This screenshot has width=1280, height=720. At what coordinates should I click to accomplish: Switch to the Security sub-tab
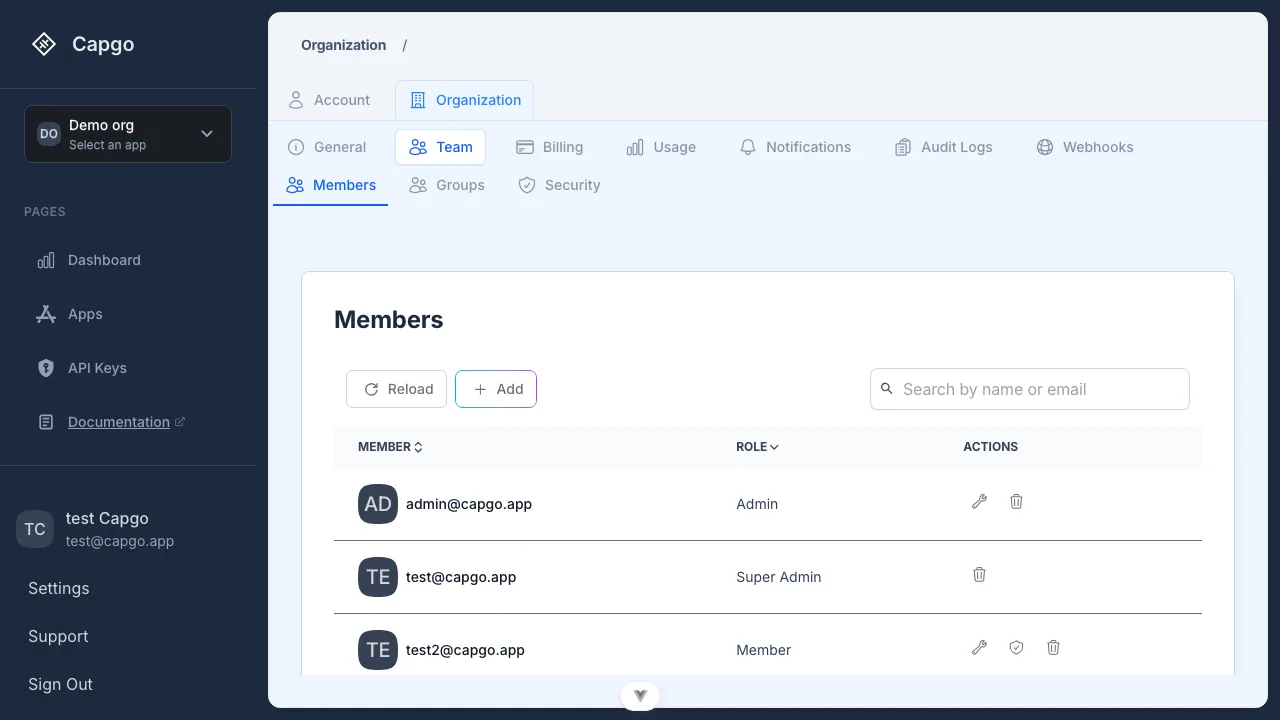(x=559, y=185)
